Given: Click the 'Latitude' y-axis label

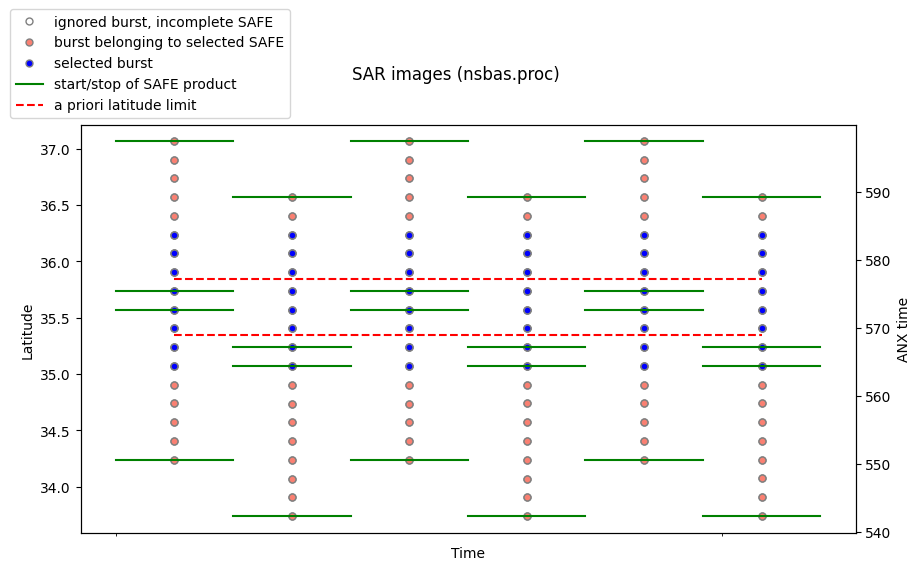Looking at the screenshot, I should (27, 332).
